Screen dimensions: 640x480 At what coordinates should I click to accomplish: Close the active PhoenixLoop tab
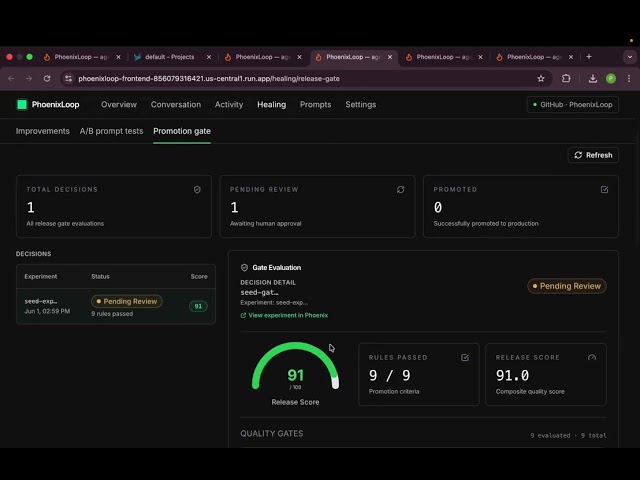(390, 57)
